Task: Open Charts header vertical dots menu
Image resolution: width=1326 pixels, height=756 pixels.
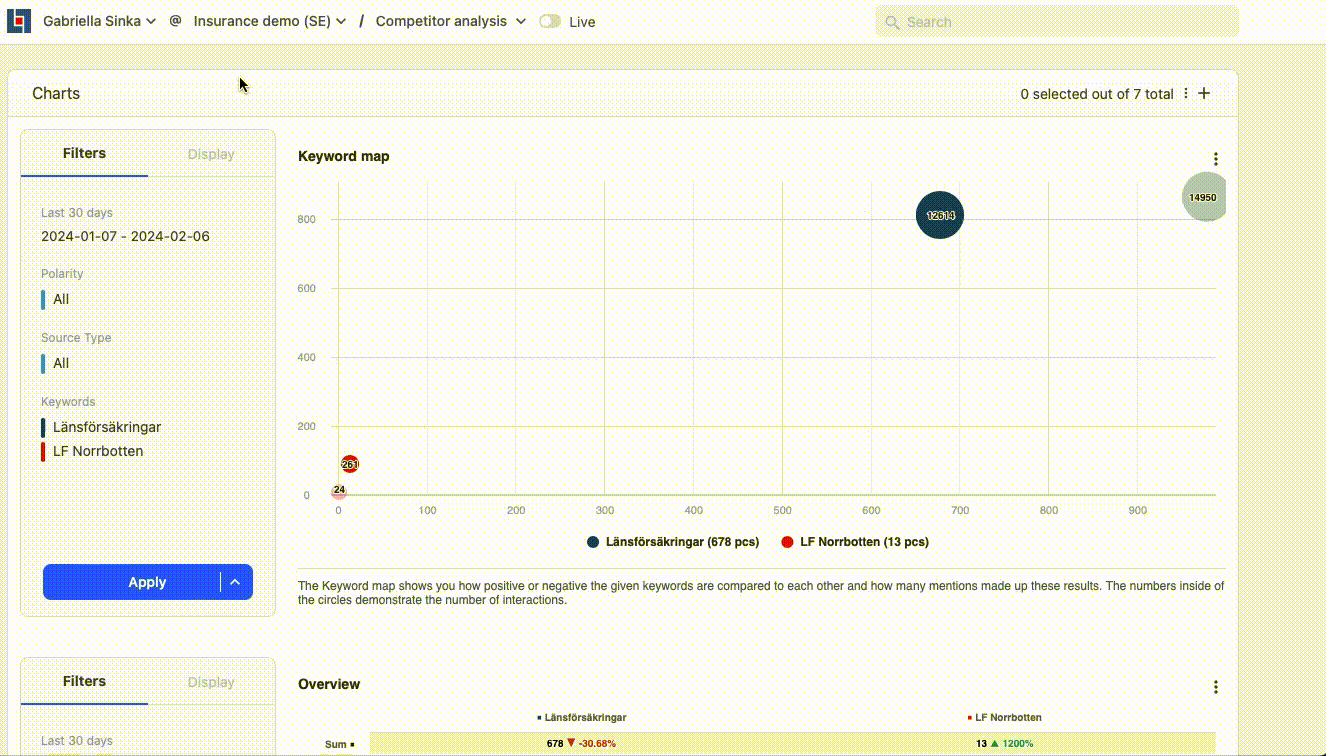Action: [x=1186, y=94]
